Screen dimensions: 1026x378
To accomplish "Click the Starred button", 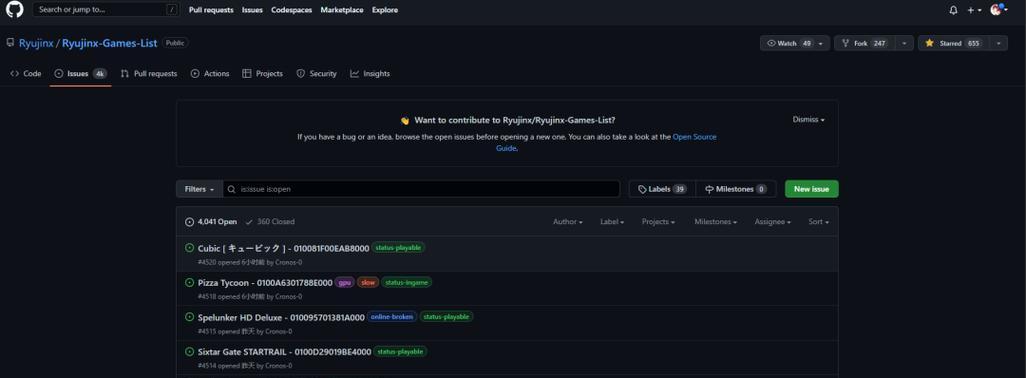I will pos(953,43).
